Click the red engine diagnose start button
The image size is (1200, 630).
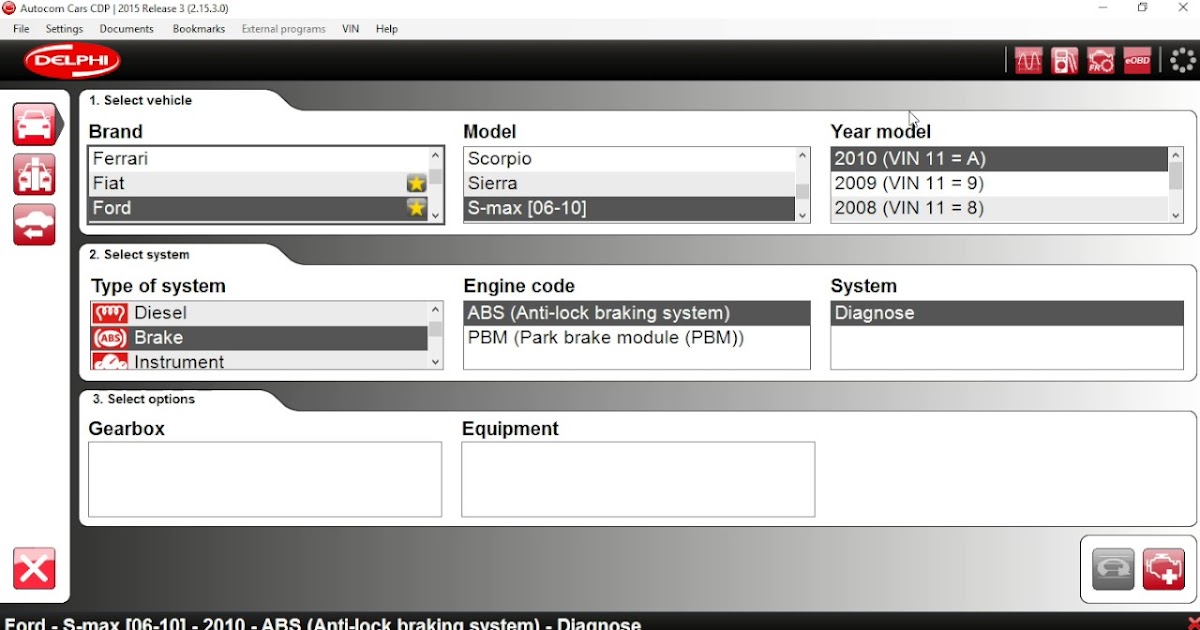coord(1163,569)
